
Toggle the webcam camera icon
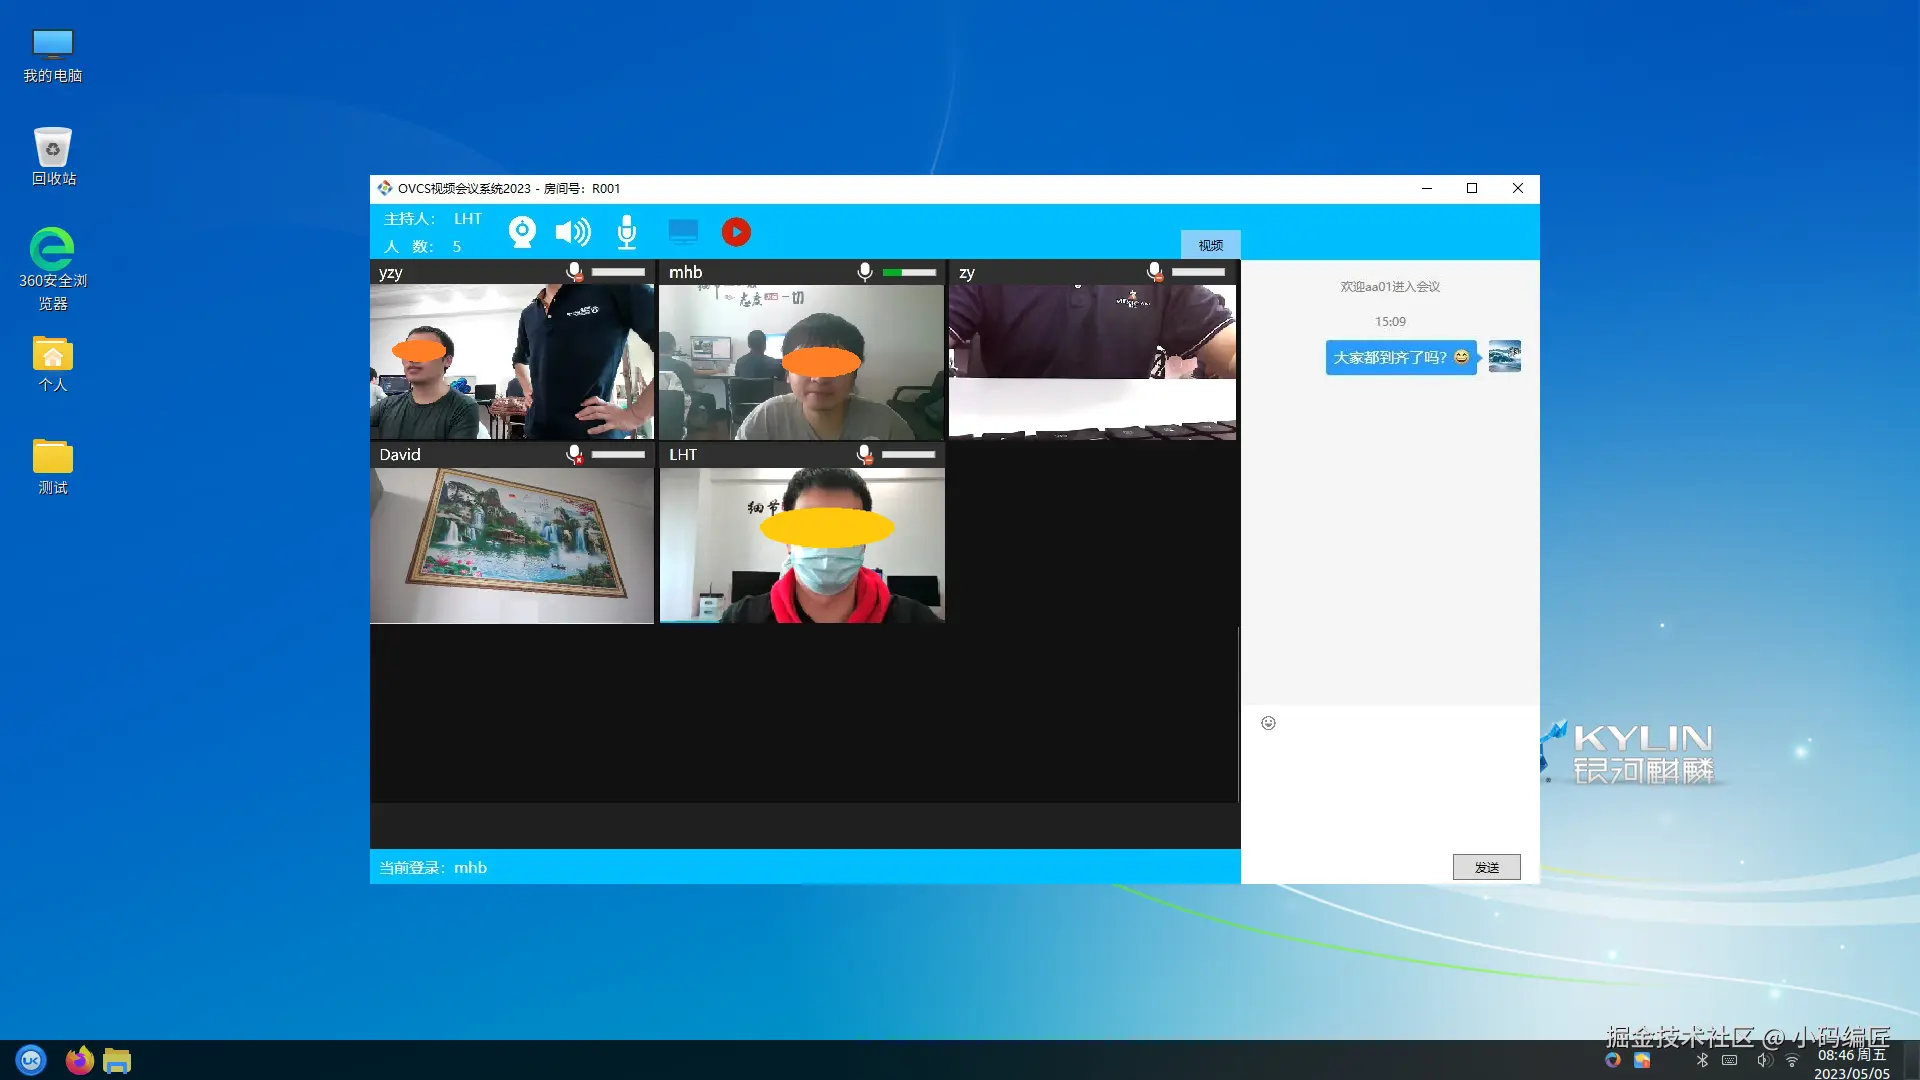522,232
